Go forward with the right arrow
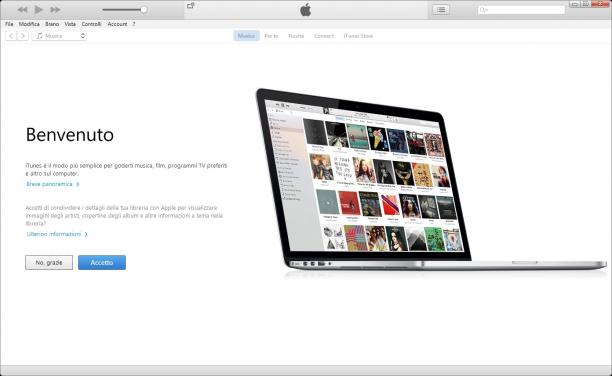The image size is (612, 376). (x=23, y=36)
